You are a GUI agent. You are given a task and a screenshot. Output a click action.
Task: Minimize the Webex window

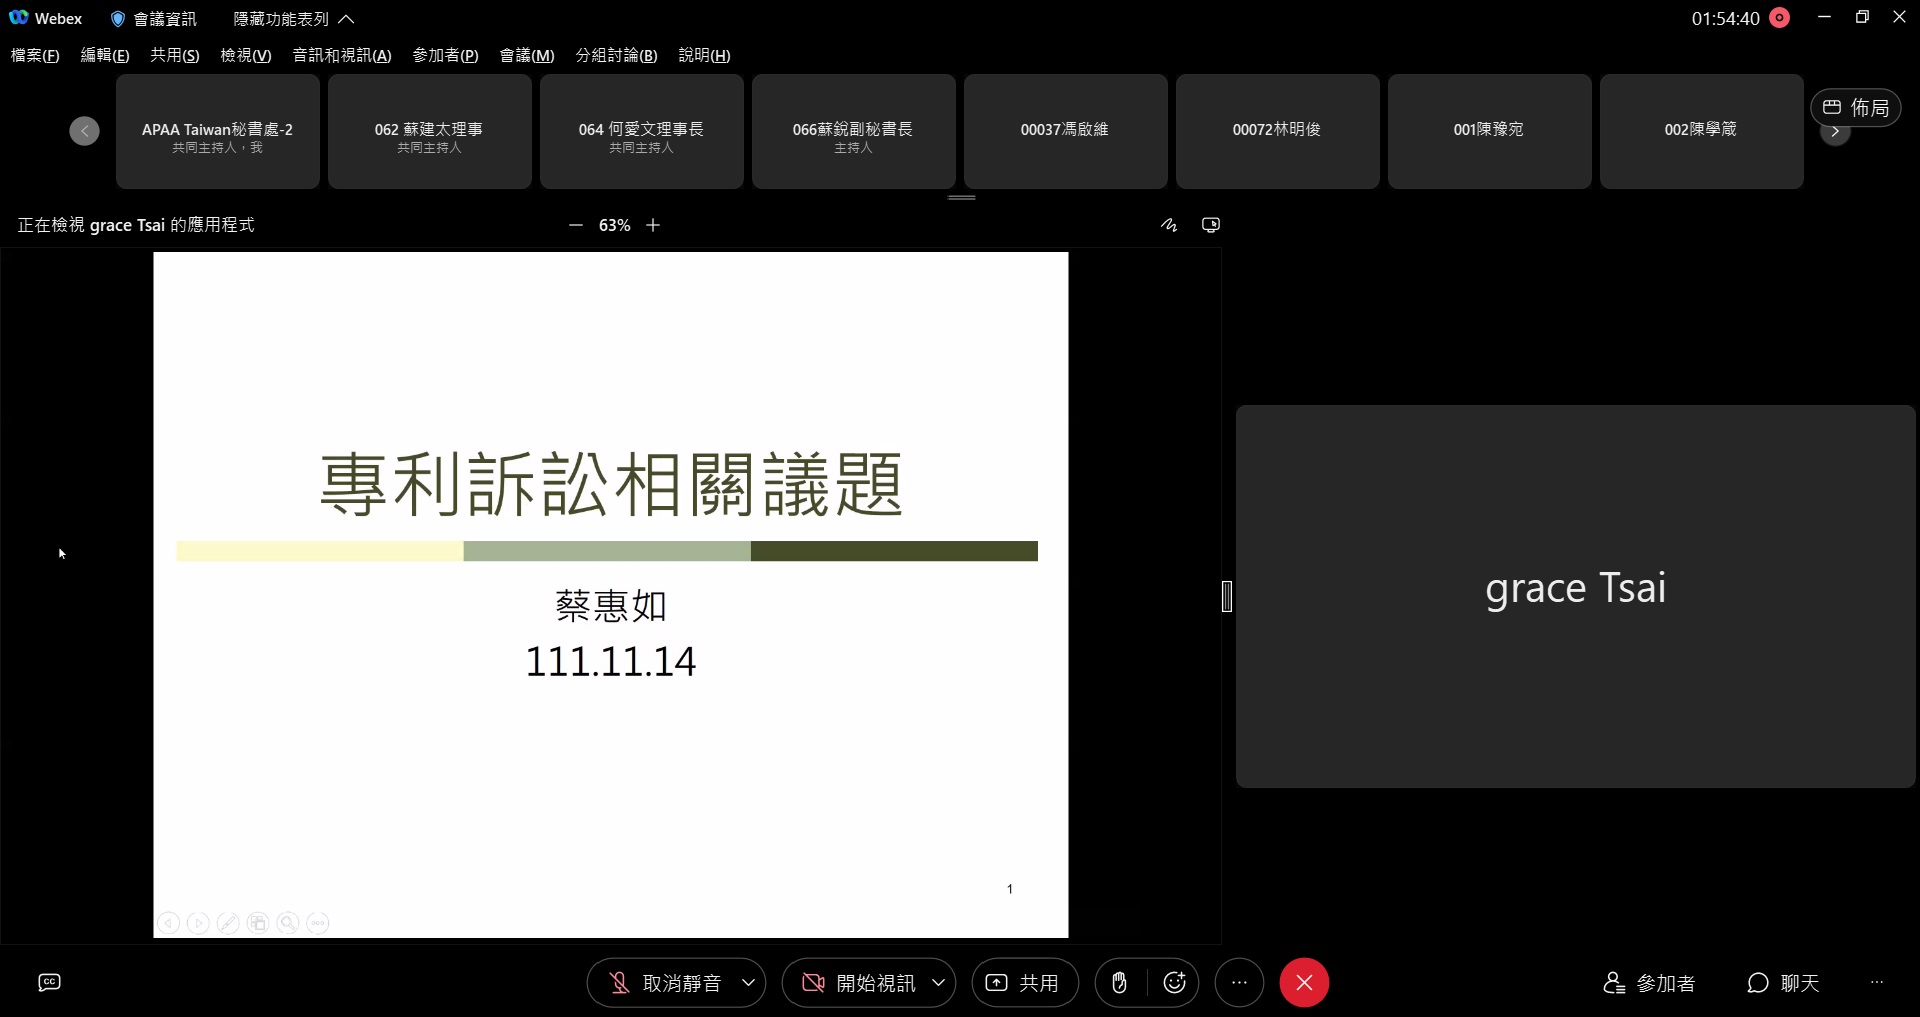click(x=1824, y=17)
